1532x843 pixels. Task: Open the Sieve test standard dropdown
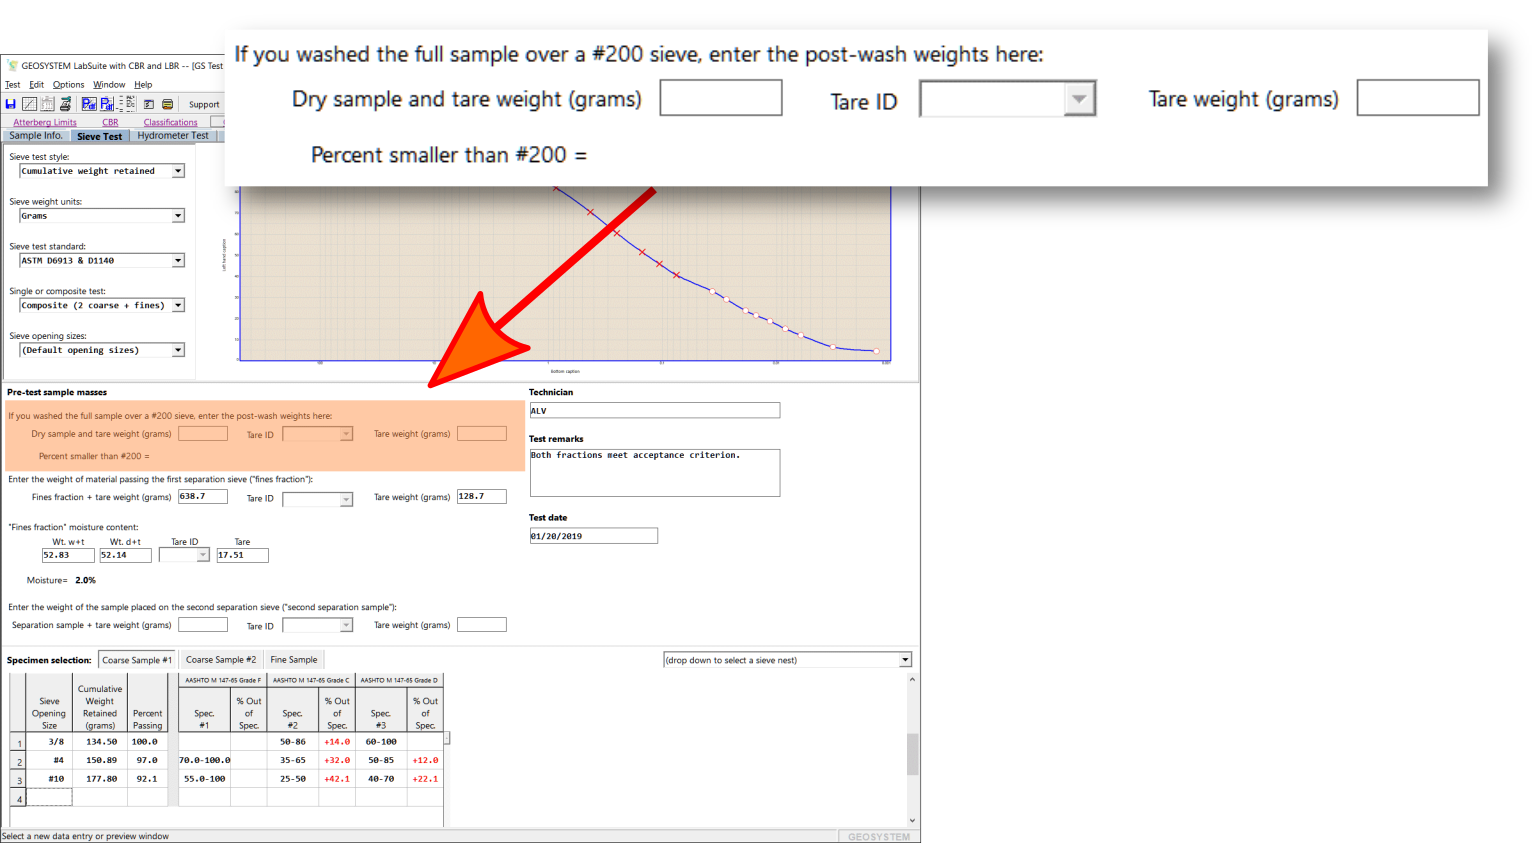[x=178, y=261]
